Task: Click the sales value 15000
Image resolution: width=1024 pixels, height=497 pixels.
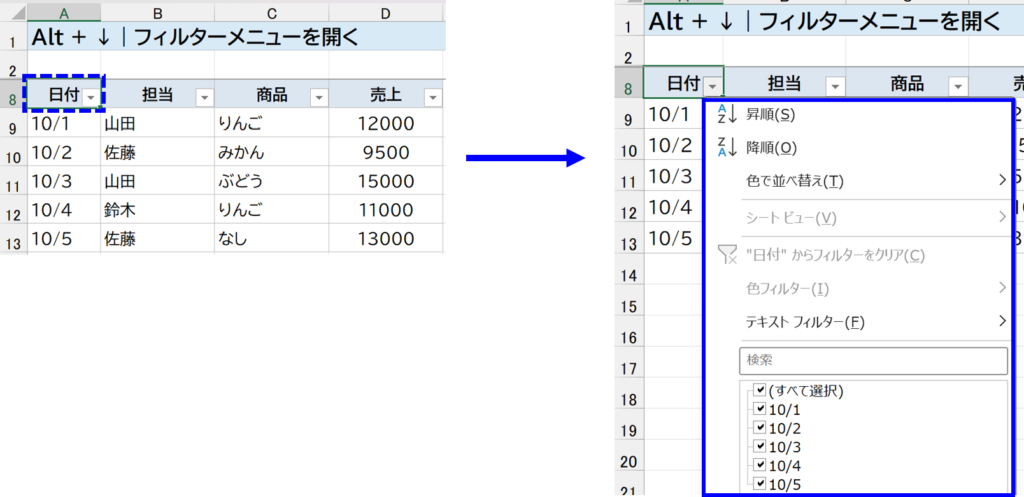Action: coord(386,182)
